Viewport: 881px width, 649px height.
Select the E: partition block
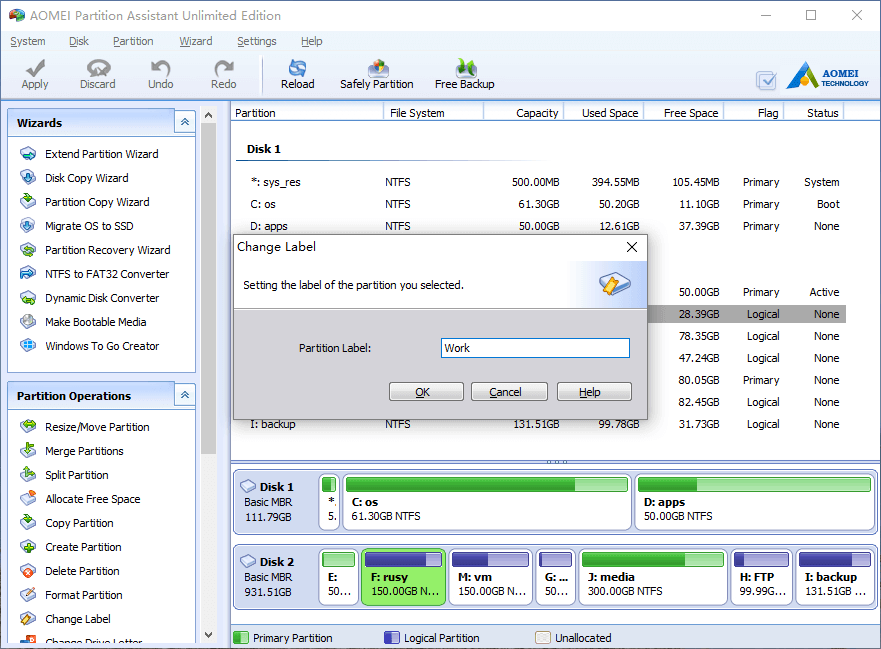click(339, 577)
